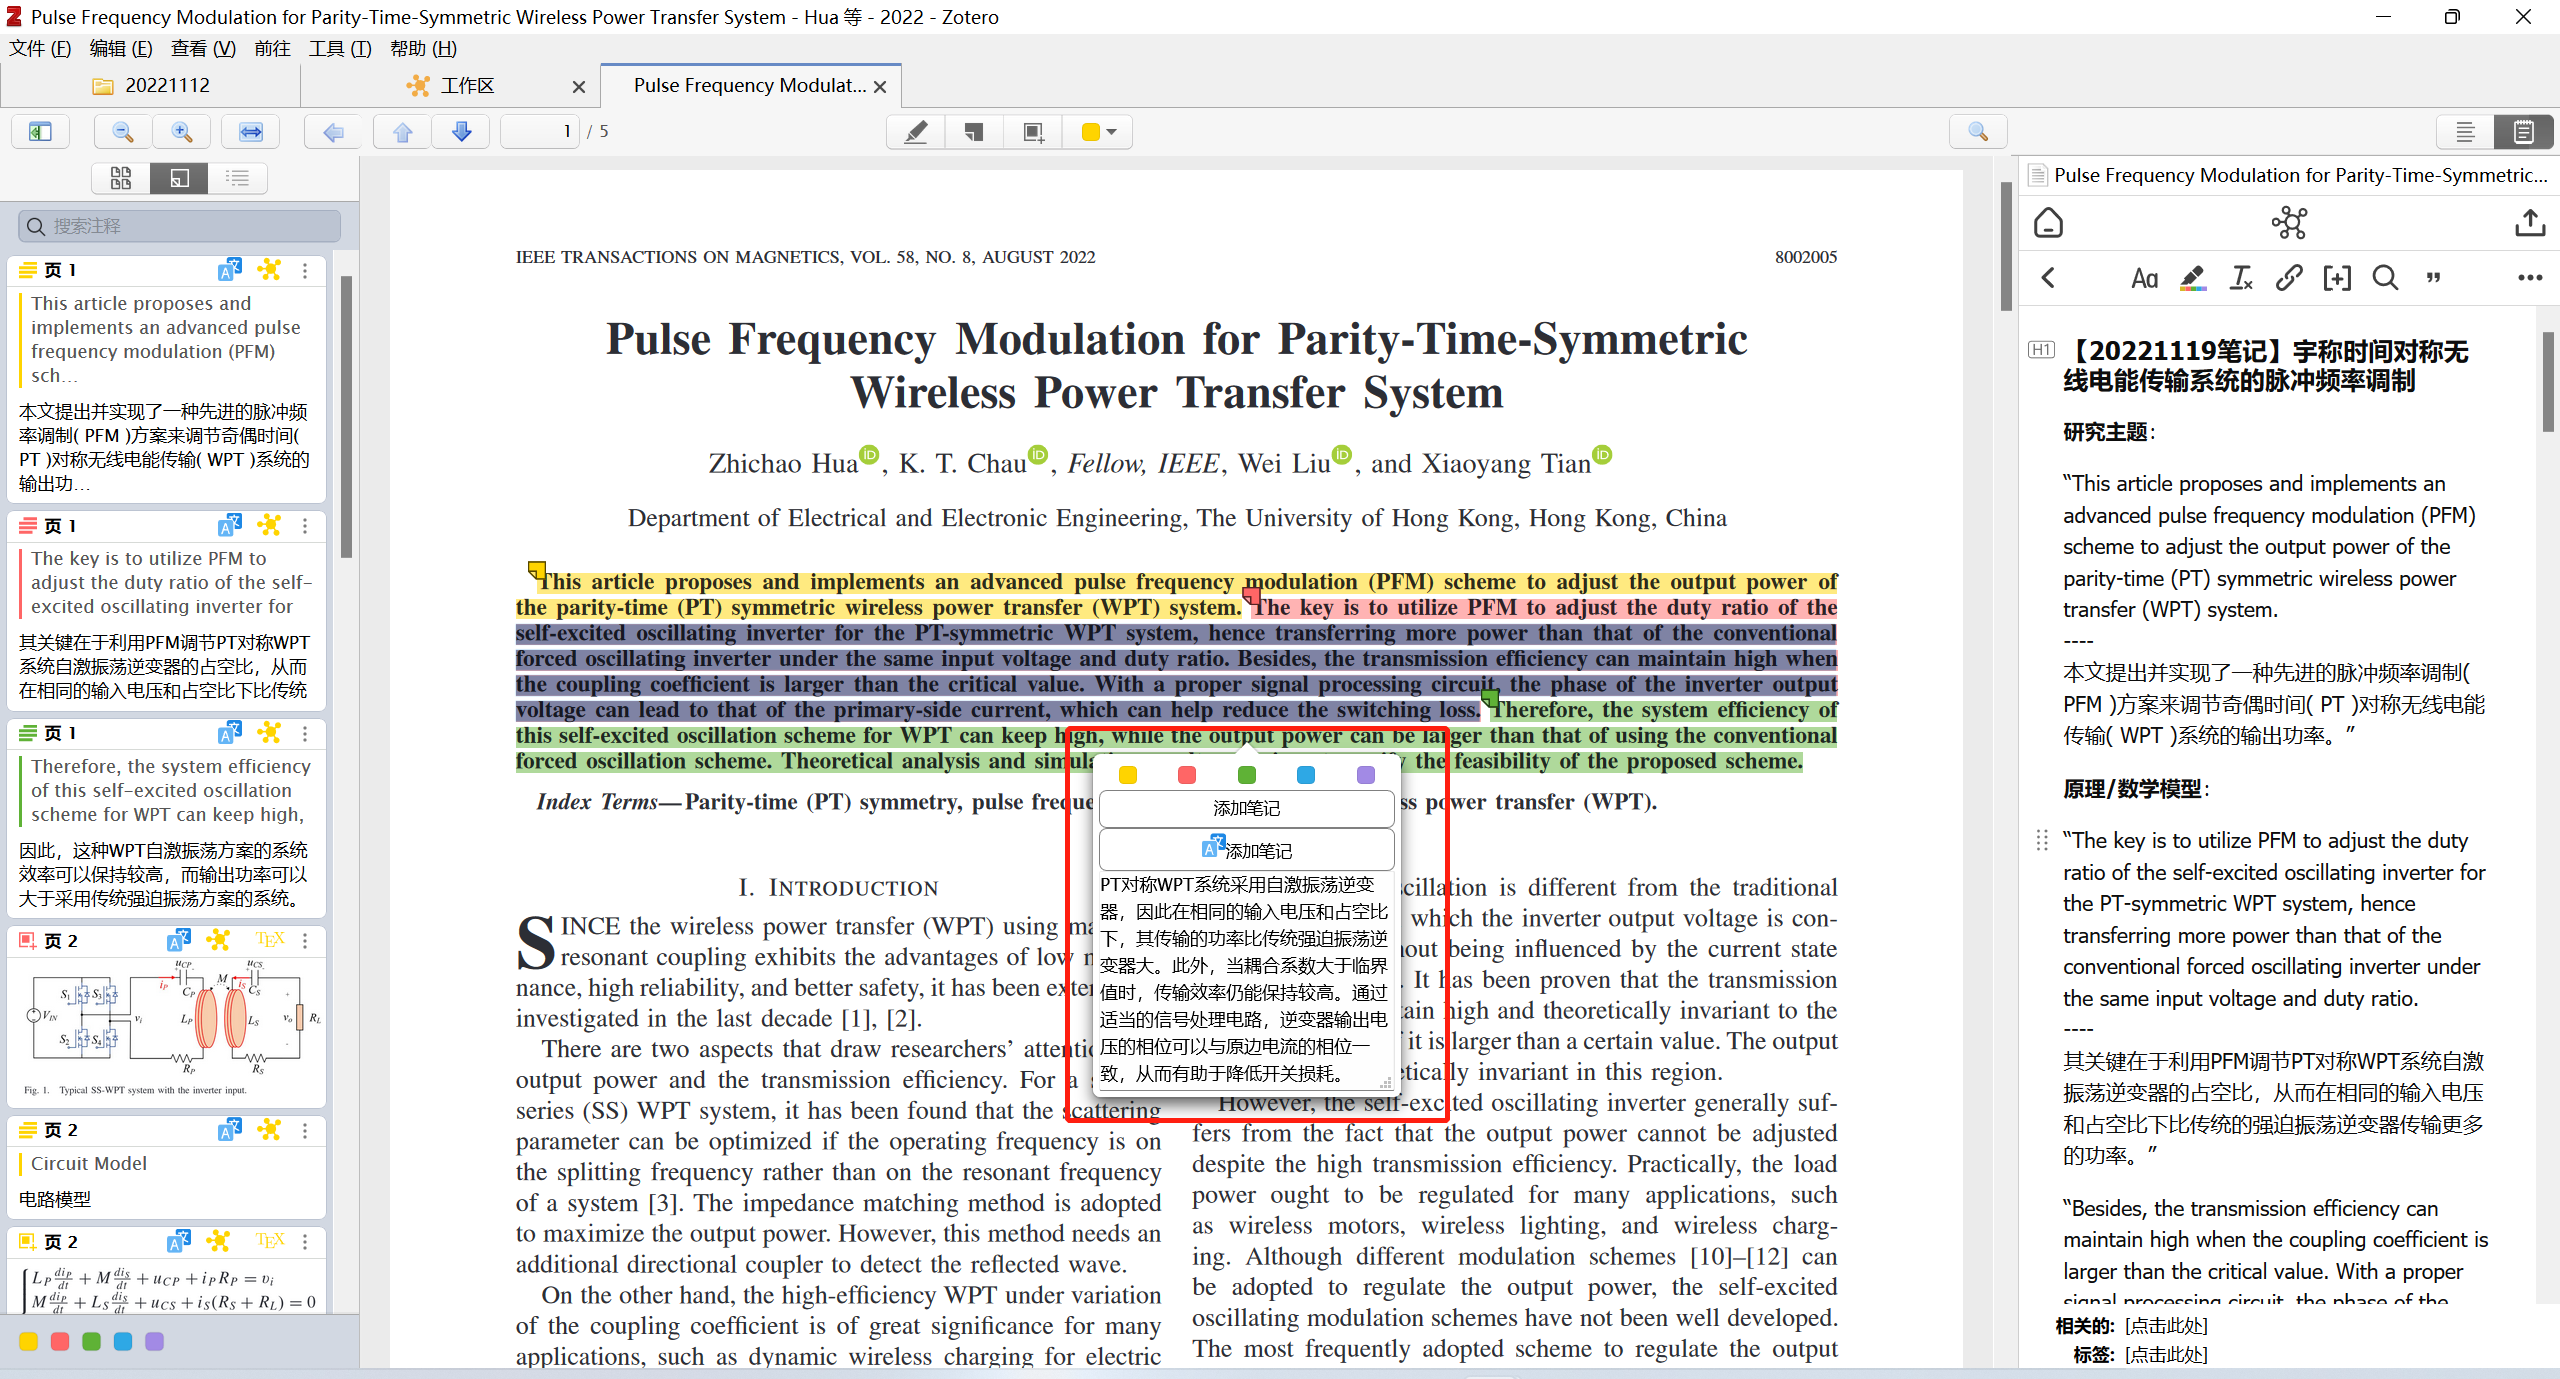2560x1379 pixels.
Task: Open the note graph view icon
Action: pyautogui.click(x=2288, y=222)
